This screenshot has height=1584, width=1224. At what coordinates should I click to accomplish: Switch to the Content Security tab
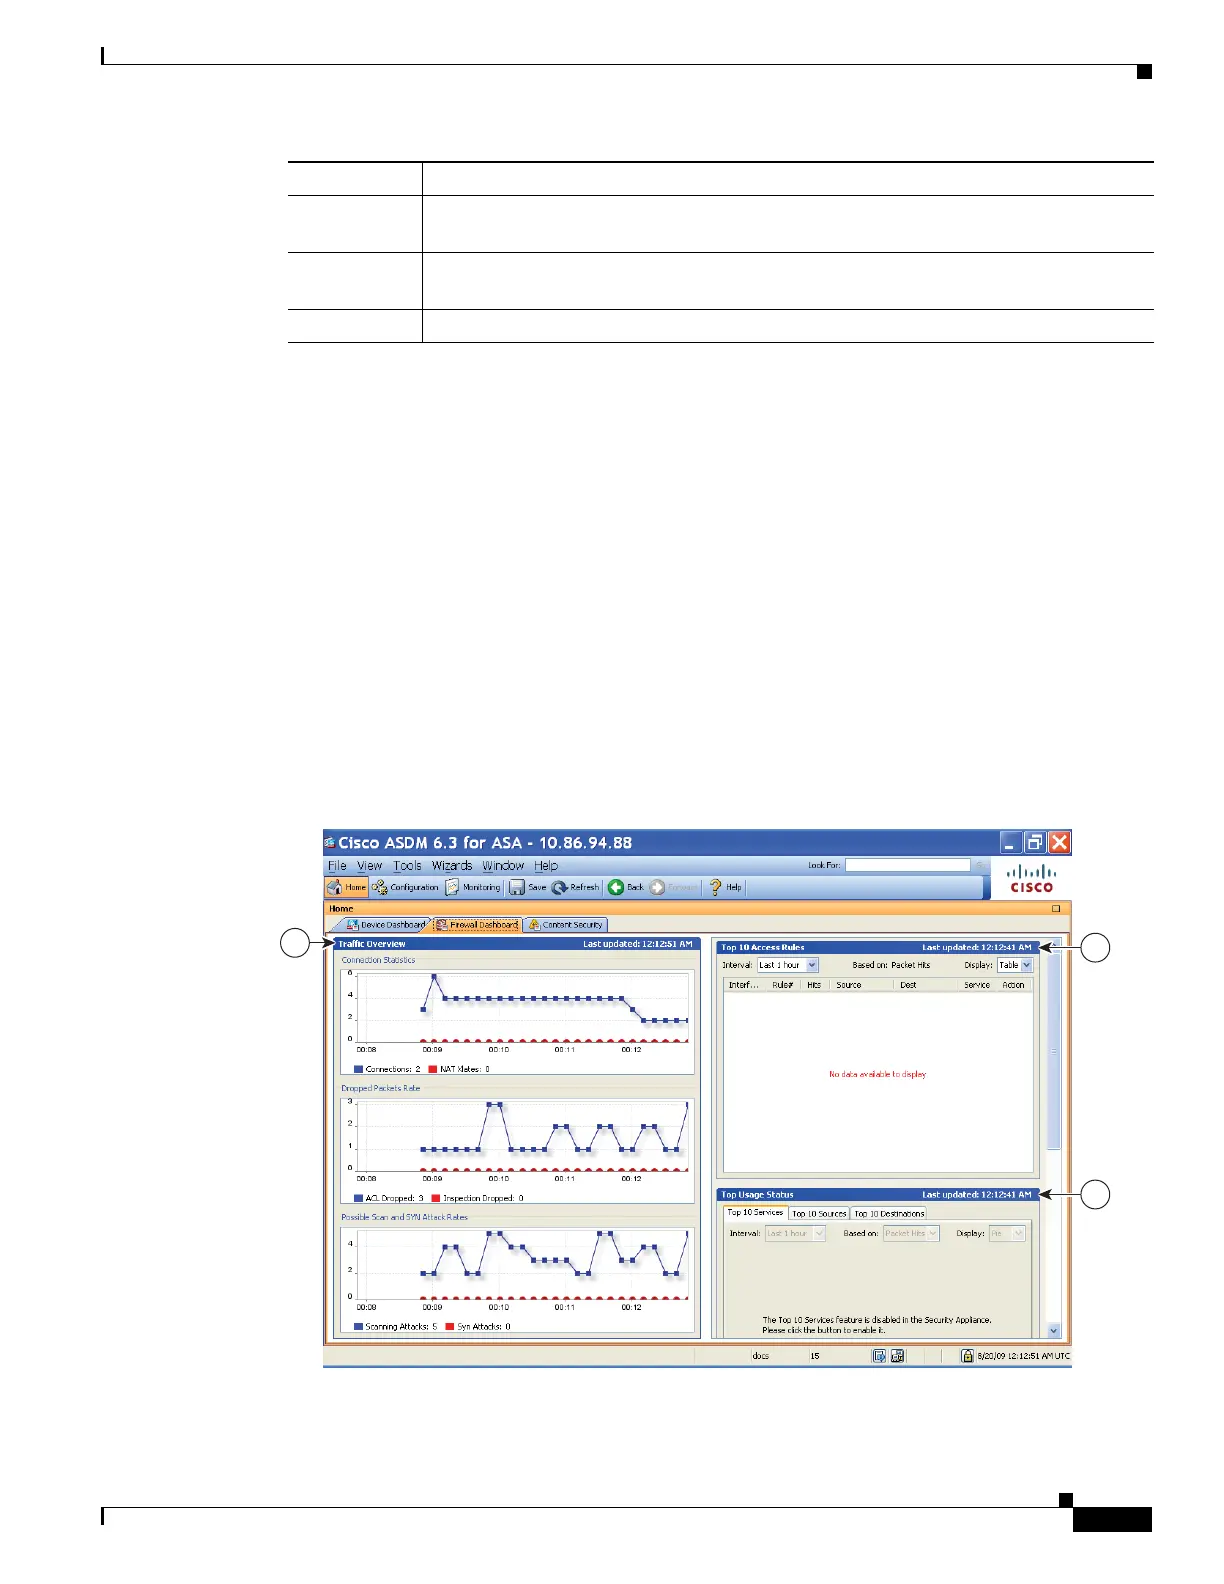[x=565, y=925]
